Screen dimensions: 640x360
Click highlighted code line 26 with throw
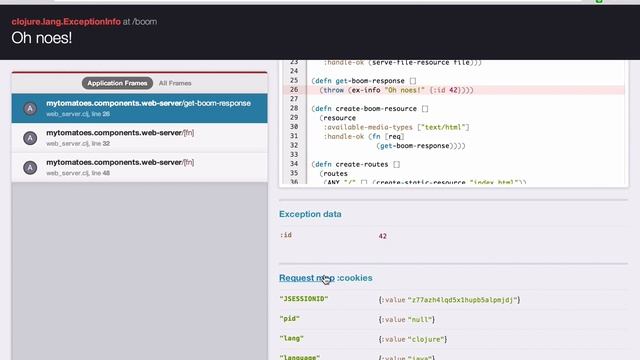pos(453,90)
